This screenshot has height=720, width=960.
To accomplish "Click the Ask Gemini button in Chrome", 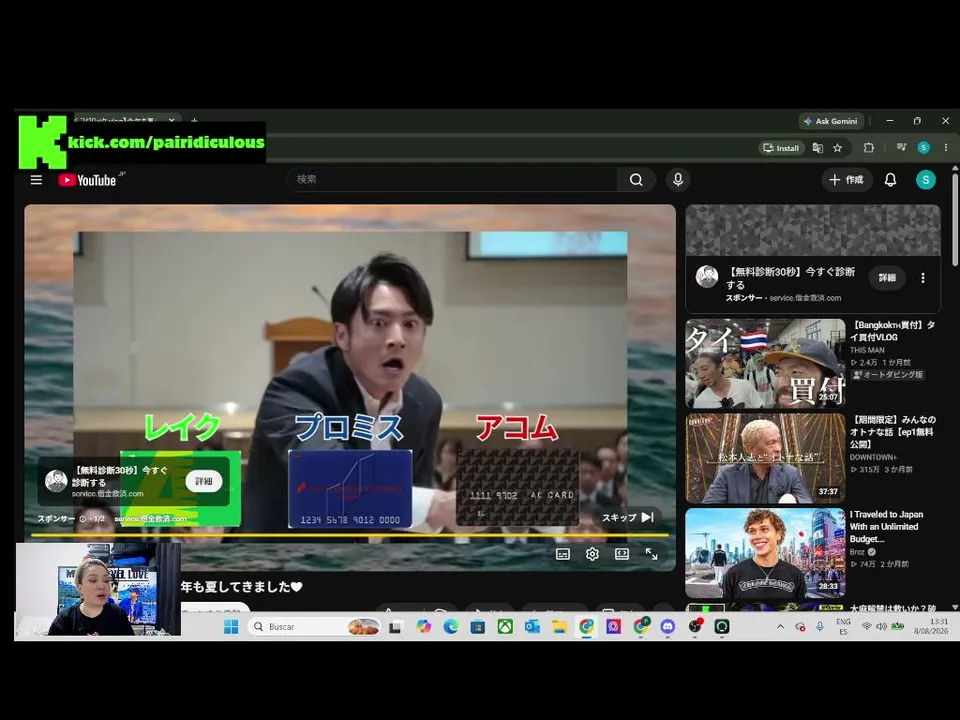I will (831, 121).
